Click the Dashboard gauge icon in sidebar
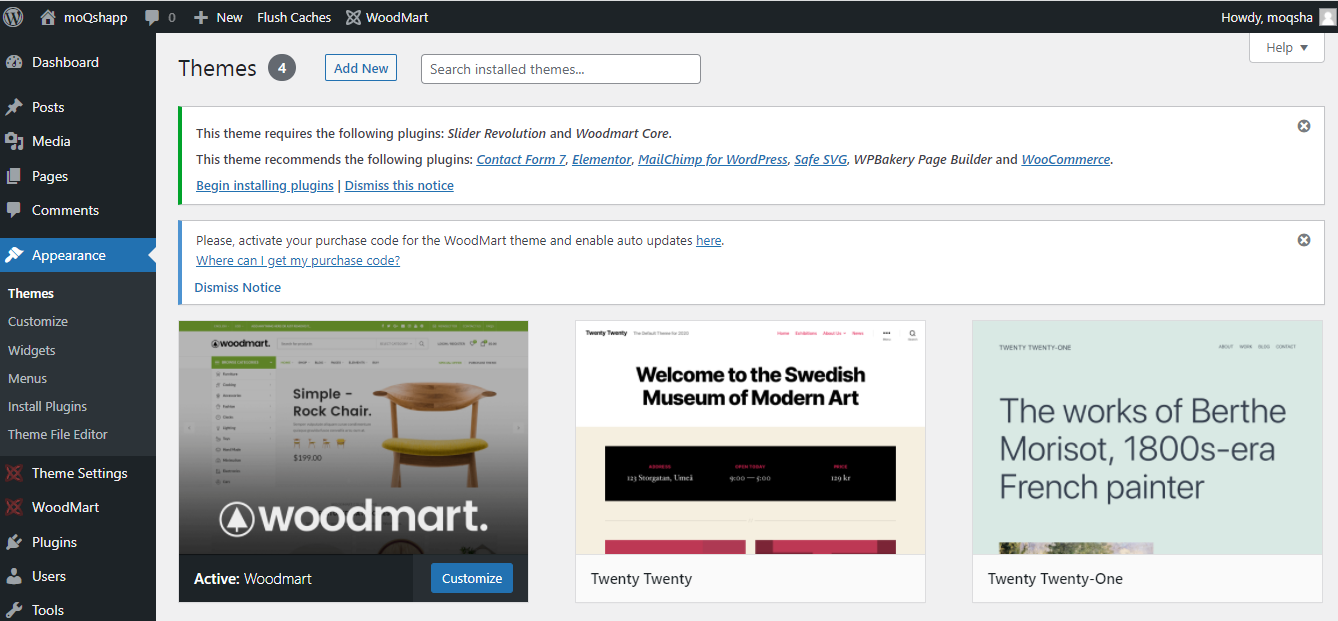Screen dimensions: 1338x621 tap(14, 62)
